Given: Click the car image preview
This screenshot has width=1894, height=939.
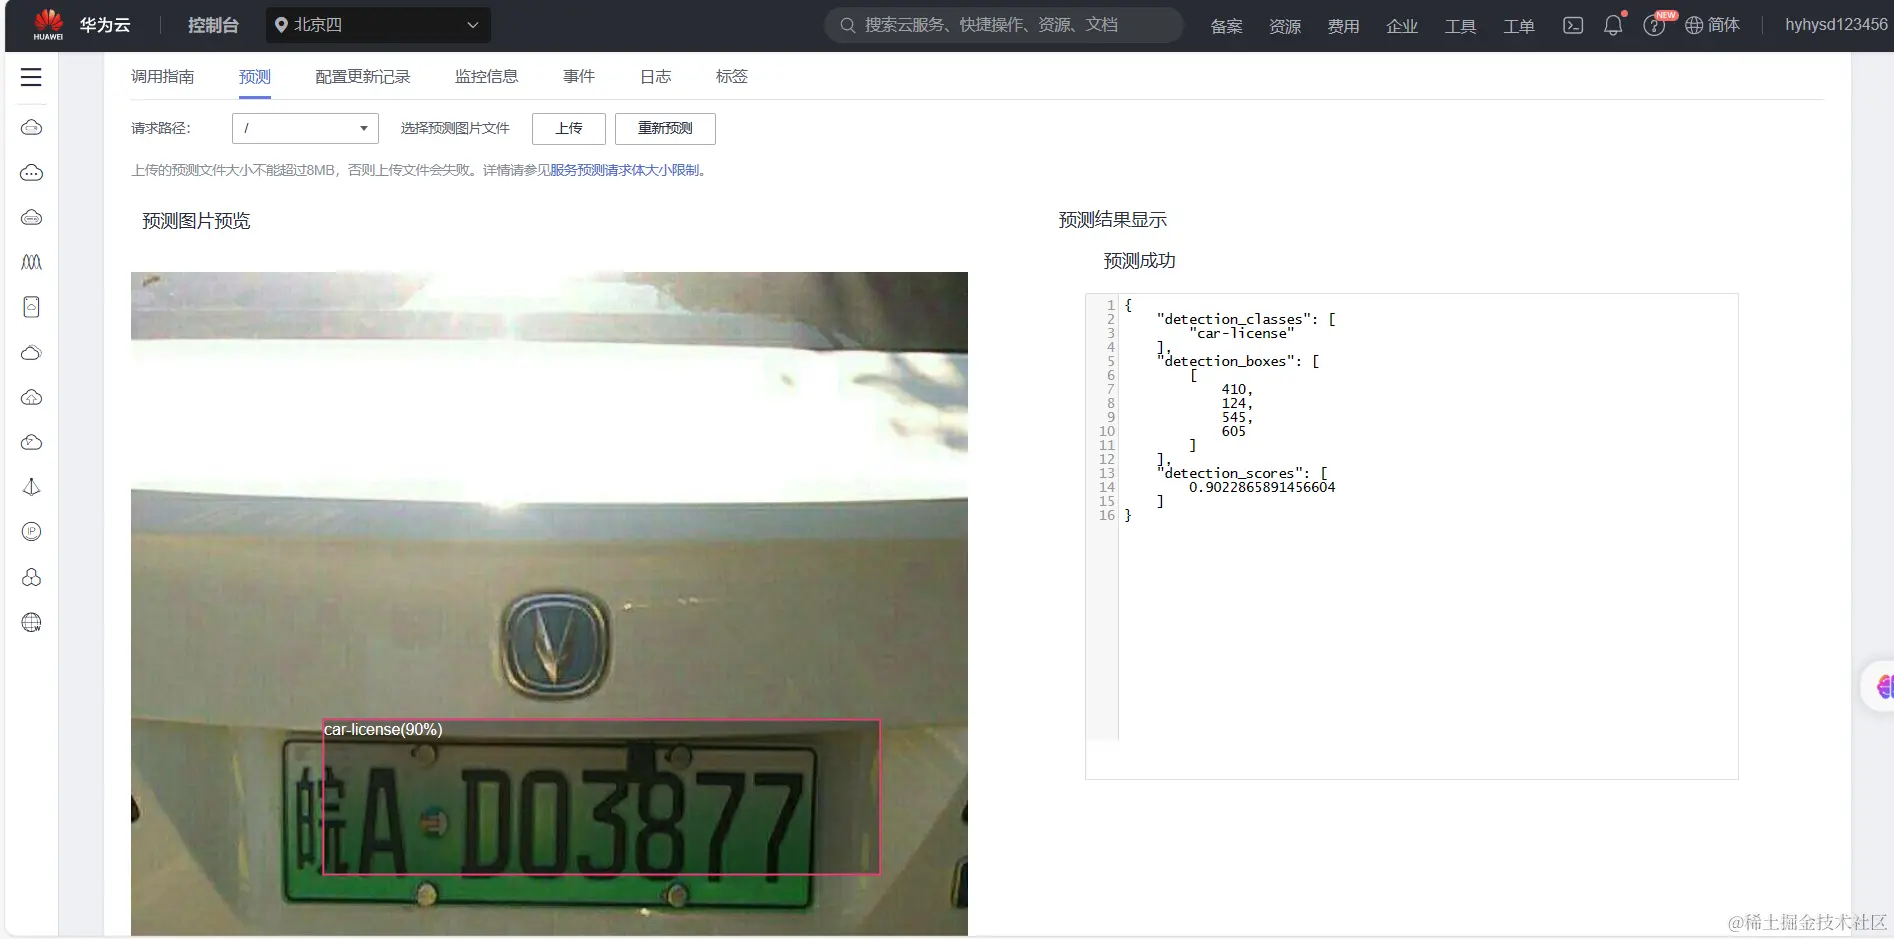Looking at the screenshot, I should tap(549, 604).
